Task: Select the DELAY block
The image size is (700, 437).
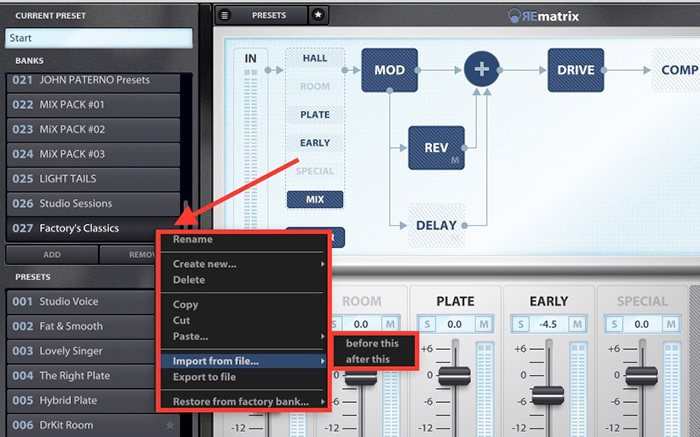Action: click(436, 225)
